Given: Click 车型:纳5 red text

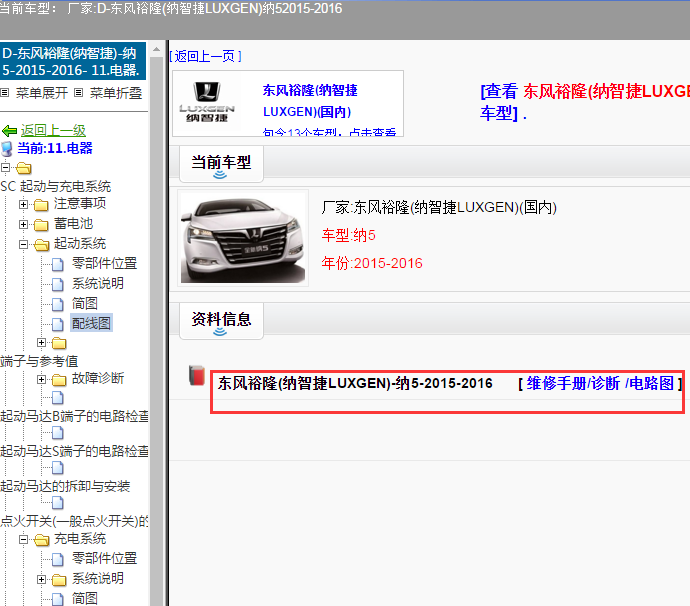Looking at the screenshot, I should [348, 235].
